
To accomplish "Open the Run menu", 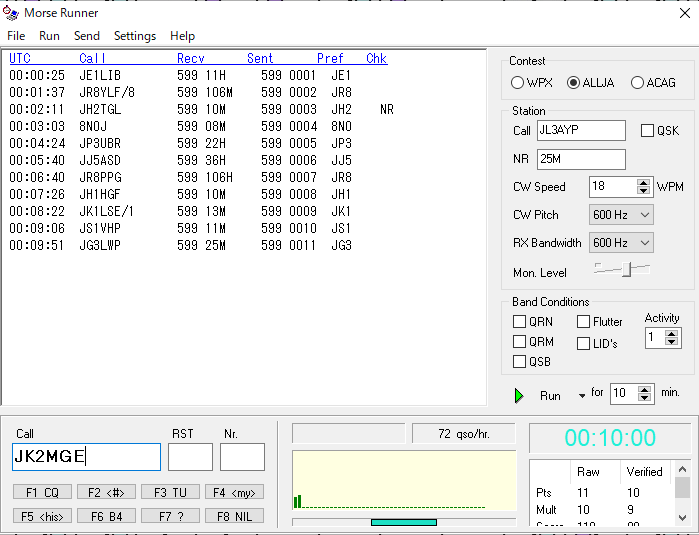I will click(x=49, y=36).
